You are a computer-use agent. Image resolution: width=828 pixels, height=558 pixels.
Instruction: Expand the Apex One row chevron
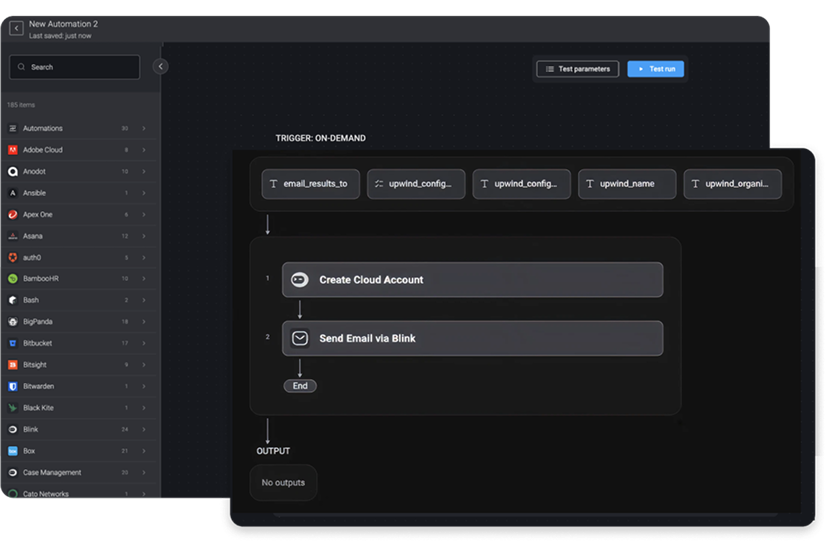(x=144, y=214)
